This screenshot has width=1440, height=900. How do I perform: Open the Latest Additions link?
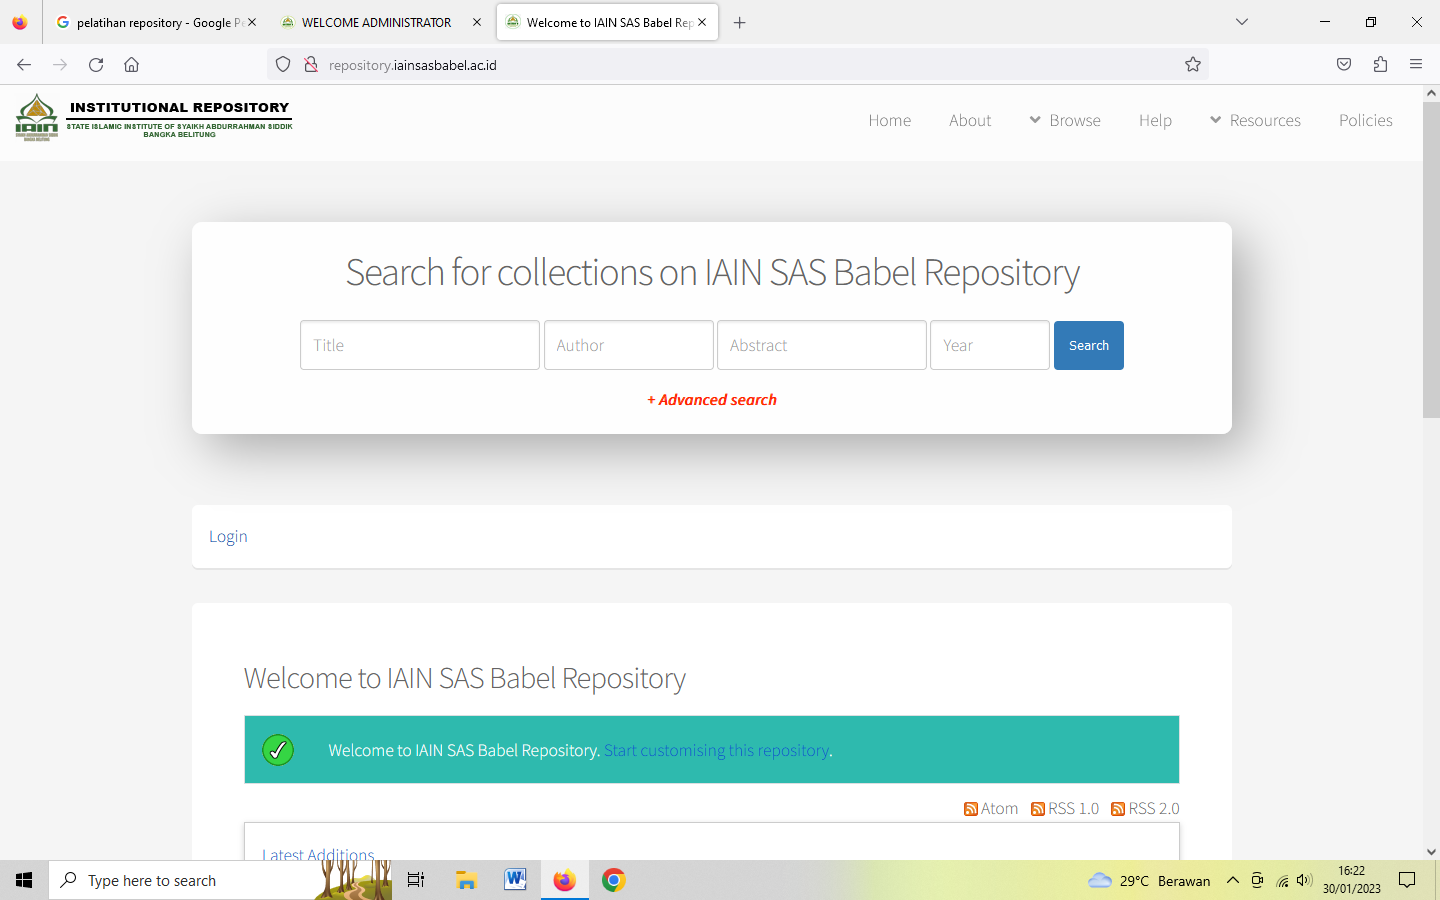click(x=318, y=853)
